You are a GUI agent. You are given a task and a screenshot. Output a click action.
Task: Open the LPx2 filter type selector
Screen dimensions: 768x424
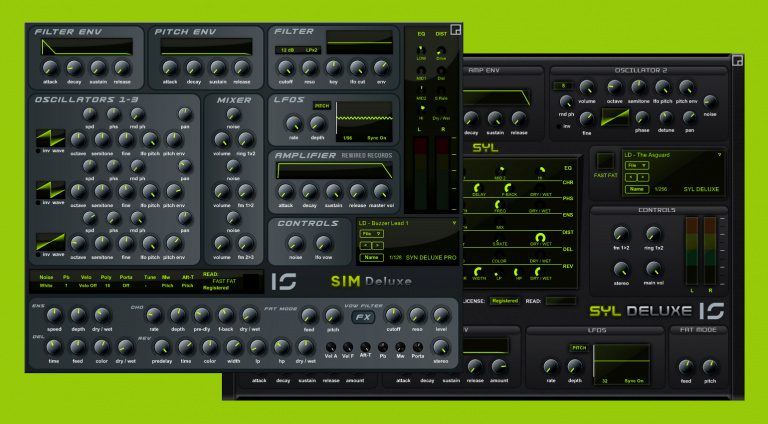point(311,50)
